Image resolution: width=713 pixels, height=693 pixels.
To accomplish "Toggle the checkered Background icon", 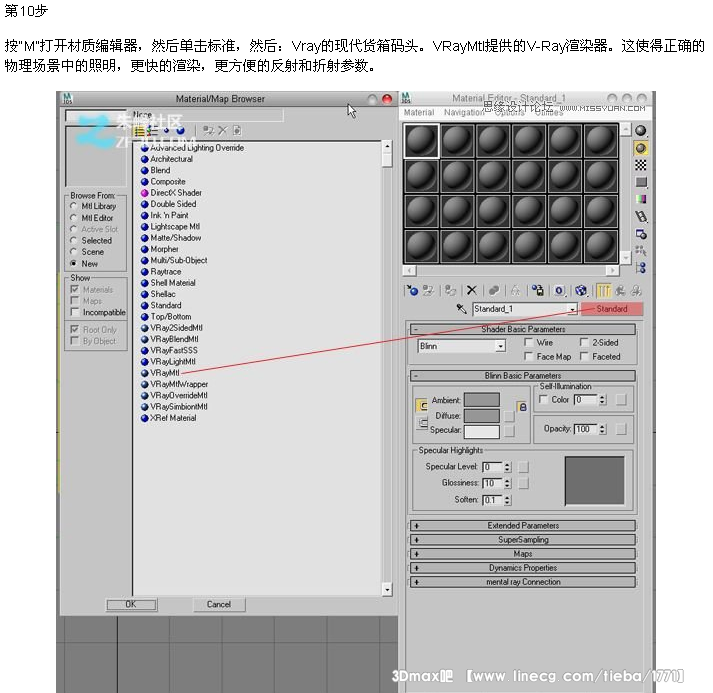I will coord(641,165).
